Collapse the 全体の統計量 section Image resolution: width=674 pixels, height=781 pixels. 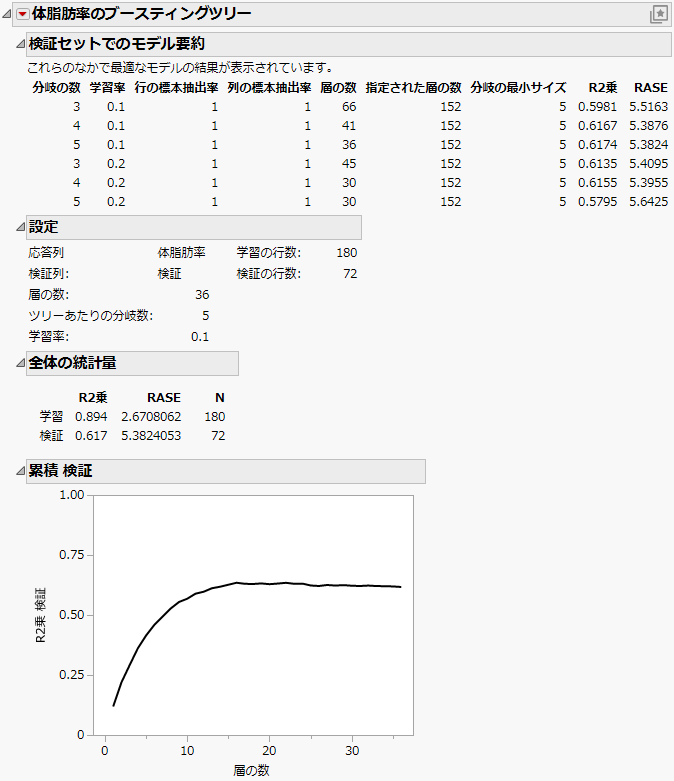20,363
